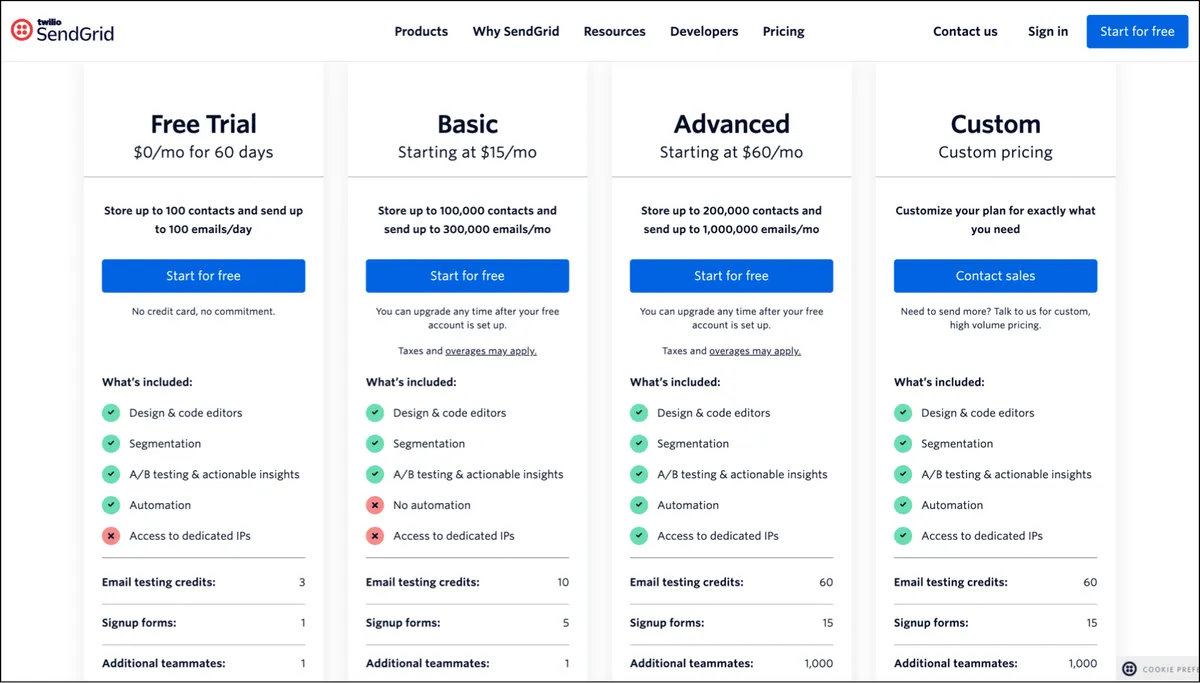The width and height of the screenshot is (1200, 683).
Task: Open the Why SendGrid menu
Action: tap(516, 31)
